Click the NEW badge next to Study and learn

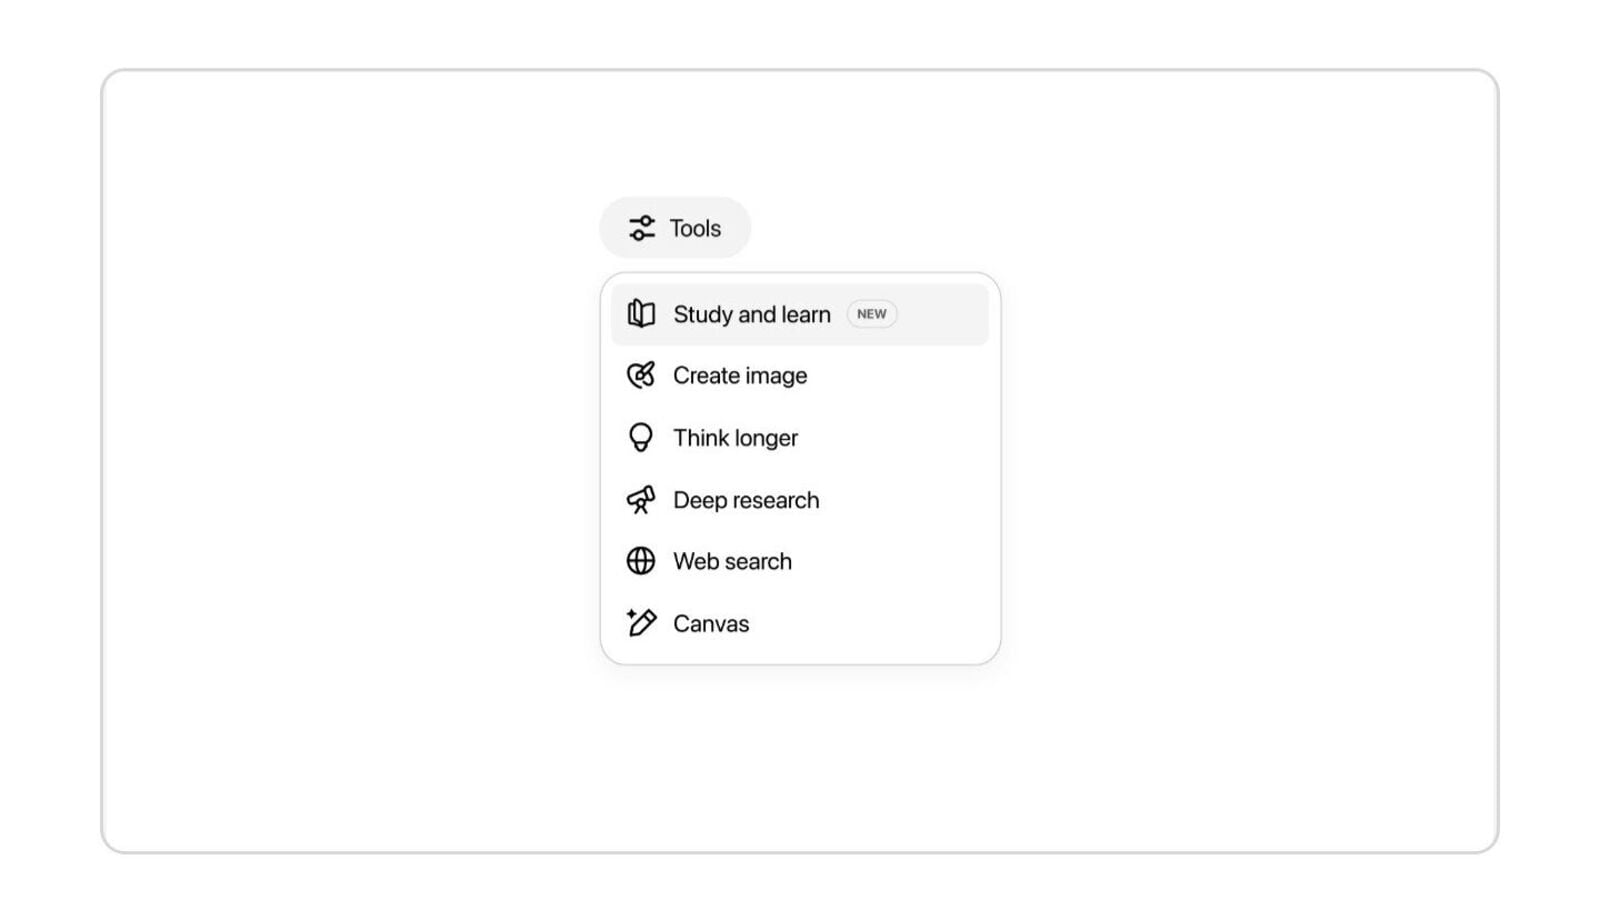tap(871, 314)
